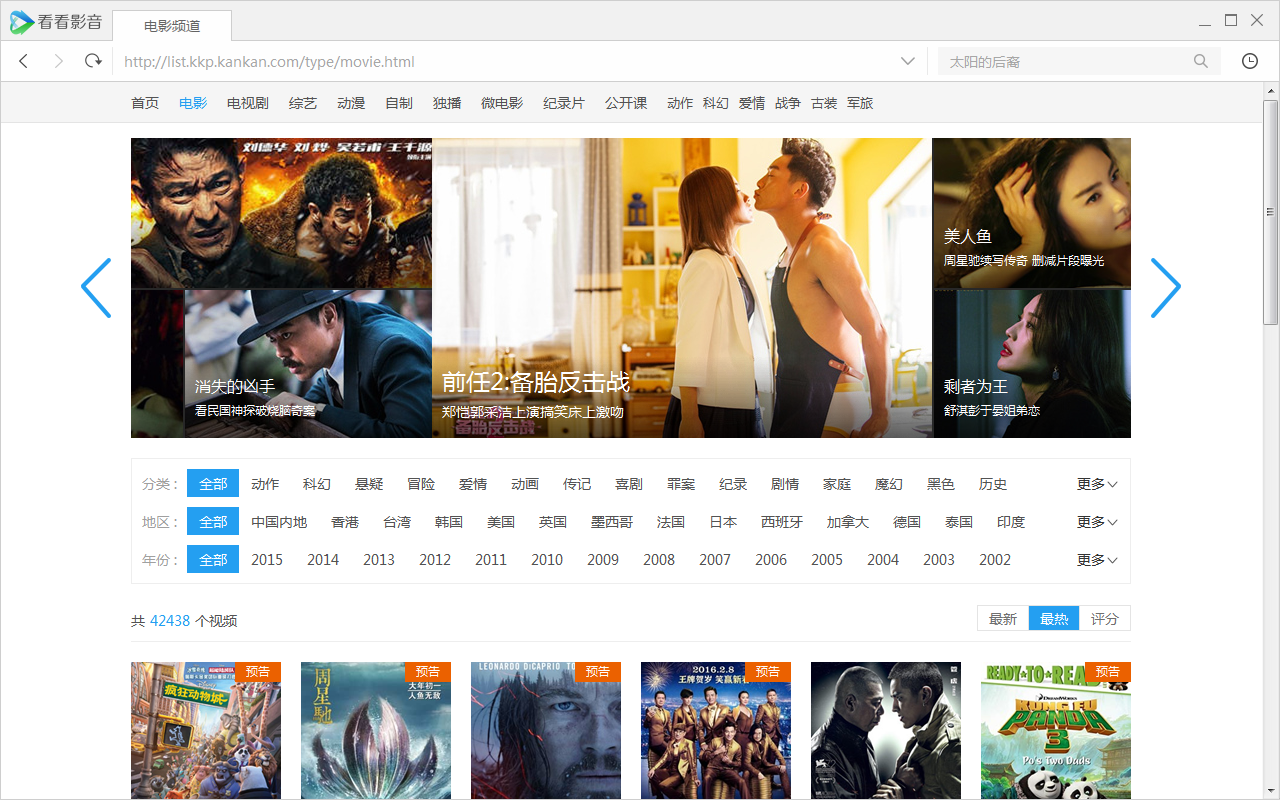Filter category by 历史

pos(993,484)
